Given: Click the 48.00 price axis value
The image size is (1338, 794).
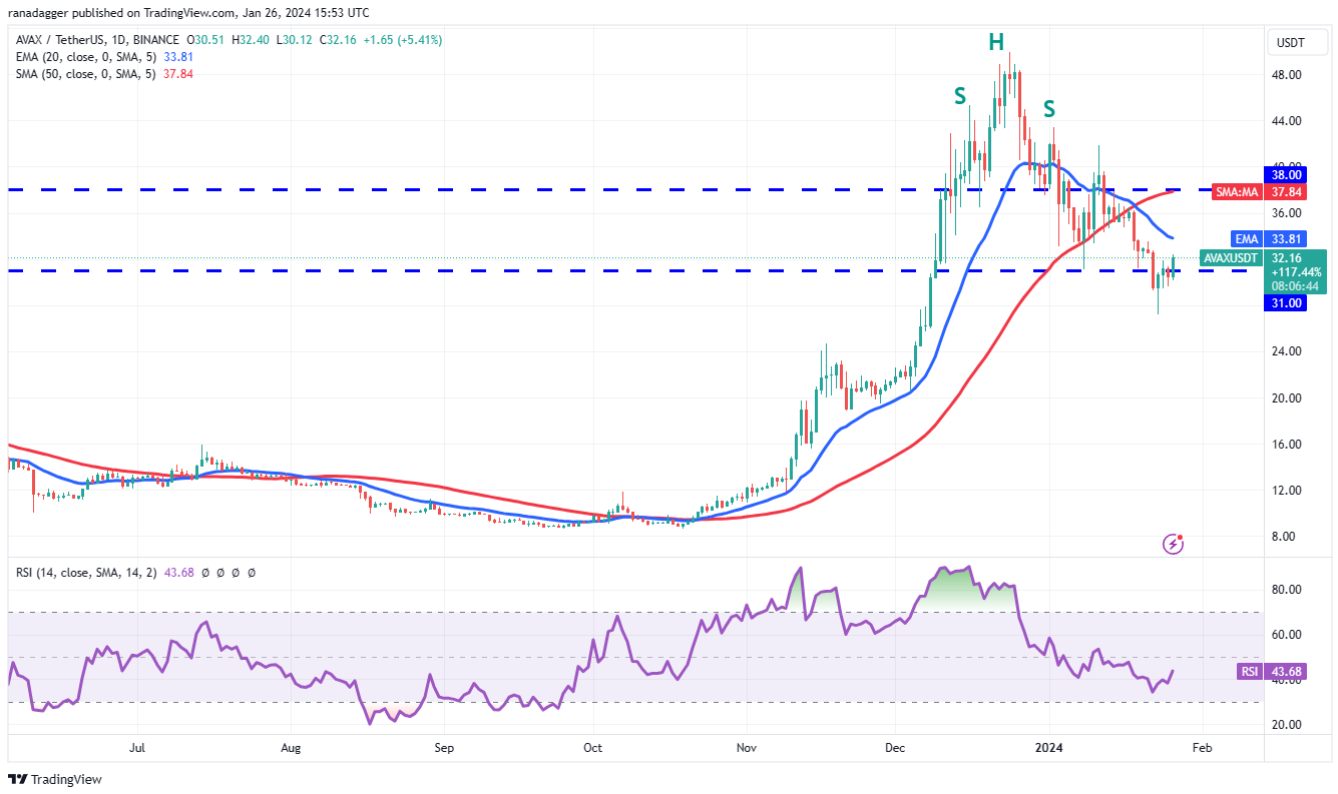Looking at the screenshot, I should 1286,75.
